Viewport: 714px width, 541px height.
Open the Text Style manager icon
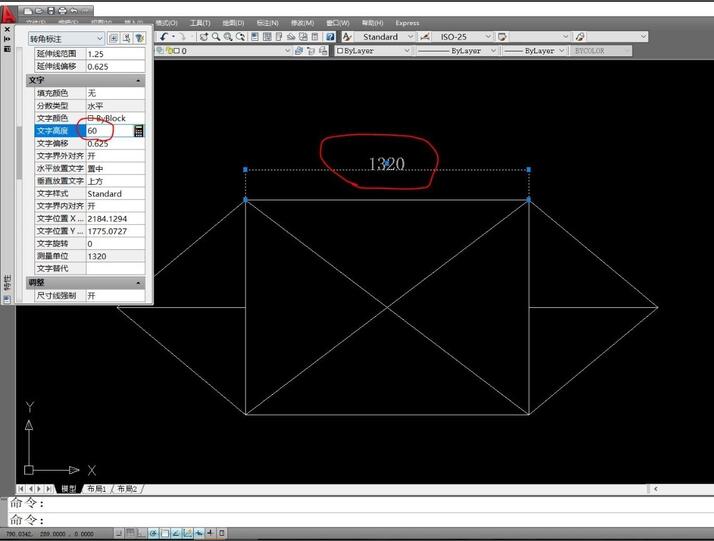click(347, 37)
